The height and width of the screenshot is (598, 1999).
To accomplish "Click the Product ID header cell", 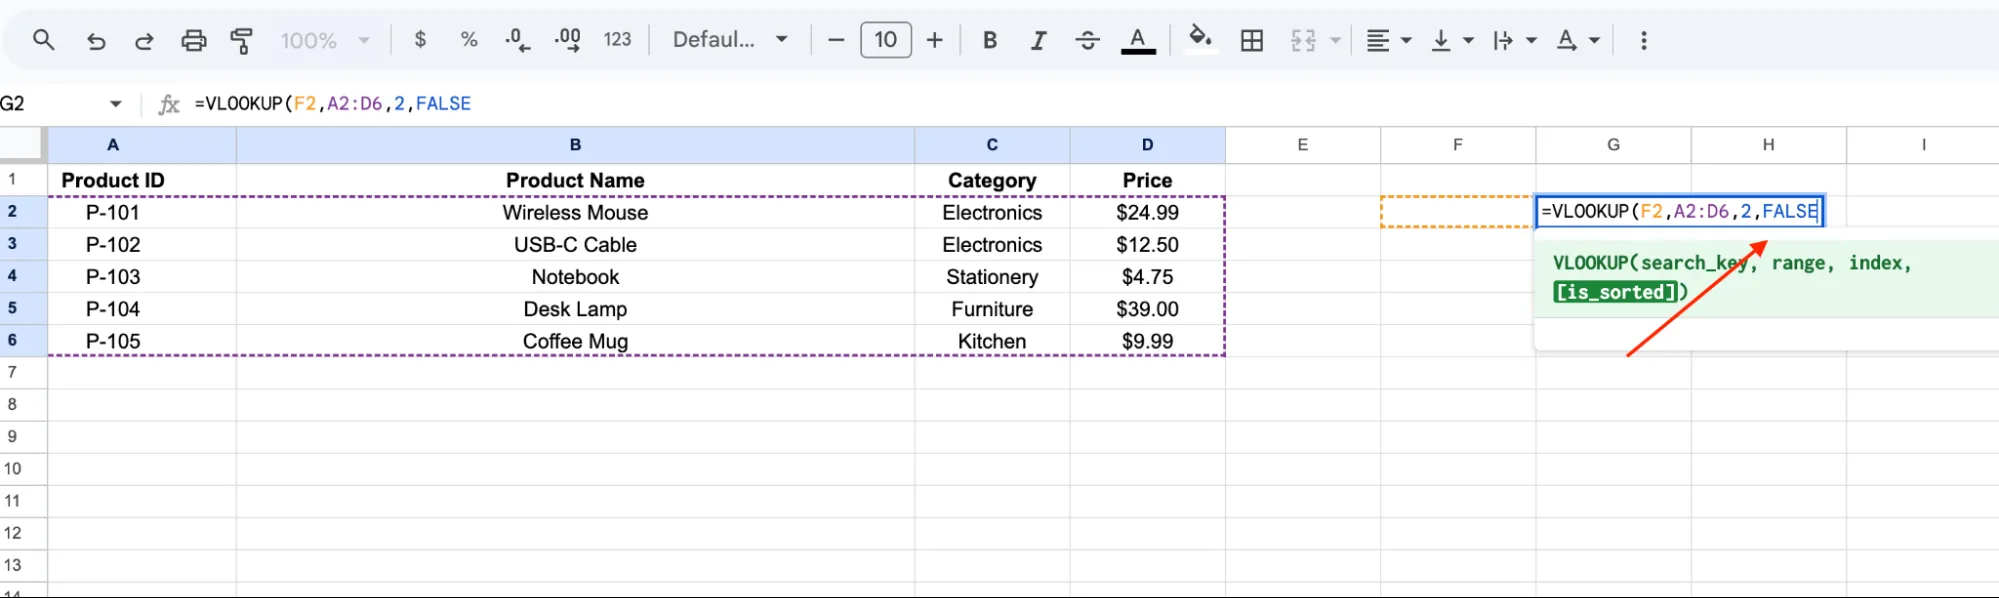I will tap(142, 180).
